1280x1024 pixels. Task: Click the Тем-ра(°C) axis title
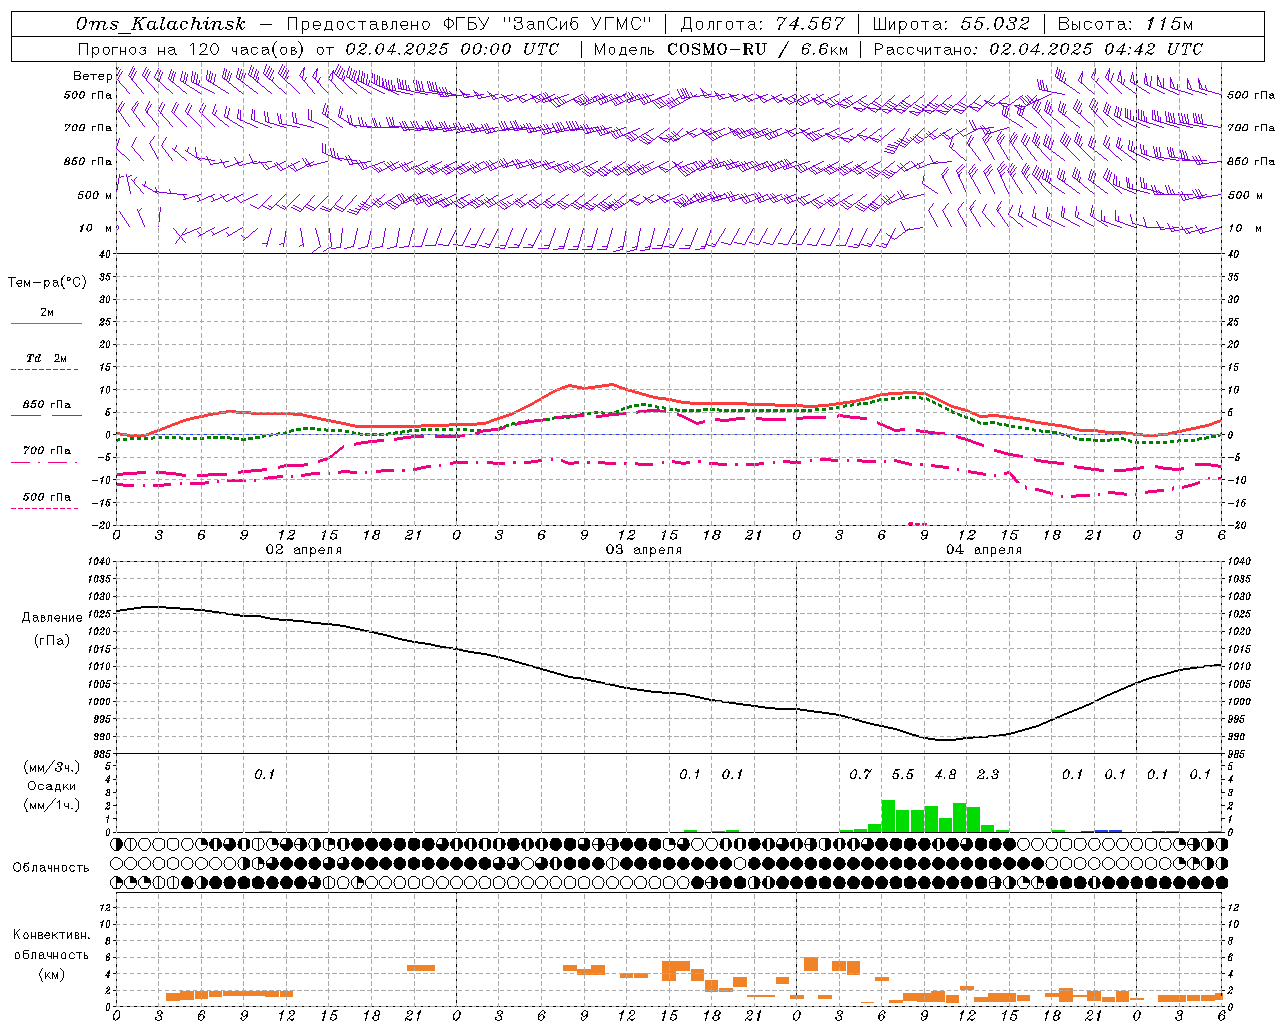[x=47, y=283]
